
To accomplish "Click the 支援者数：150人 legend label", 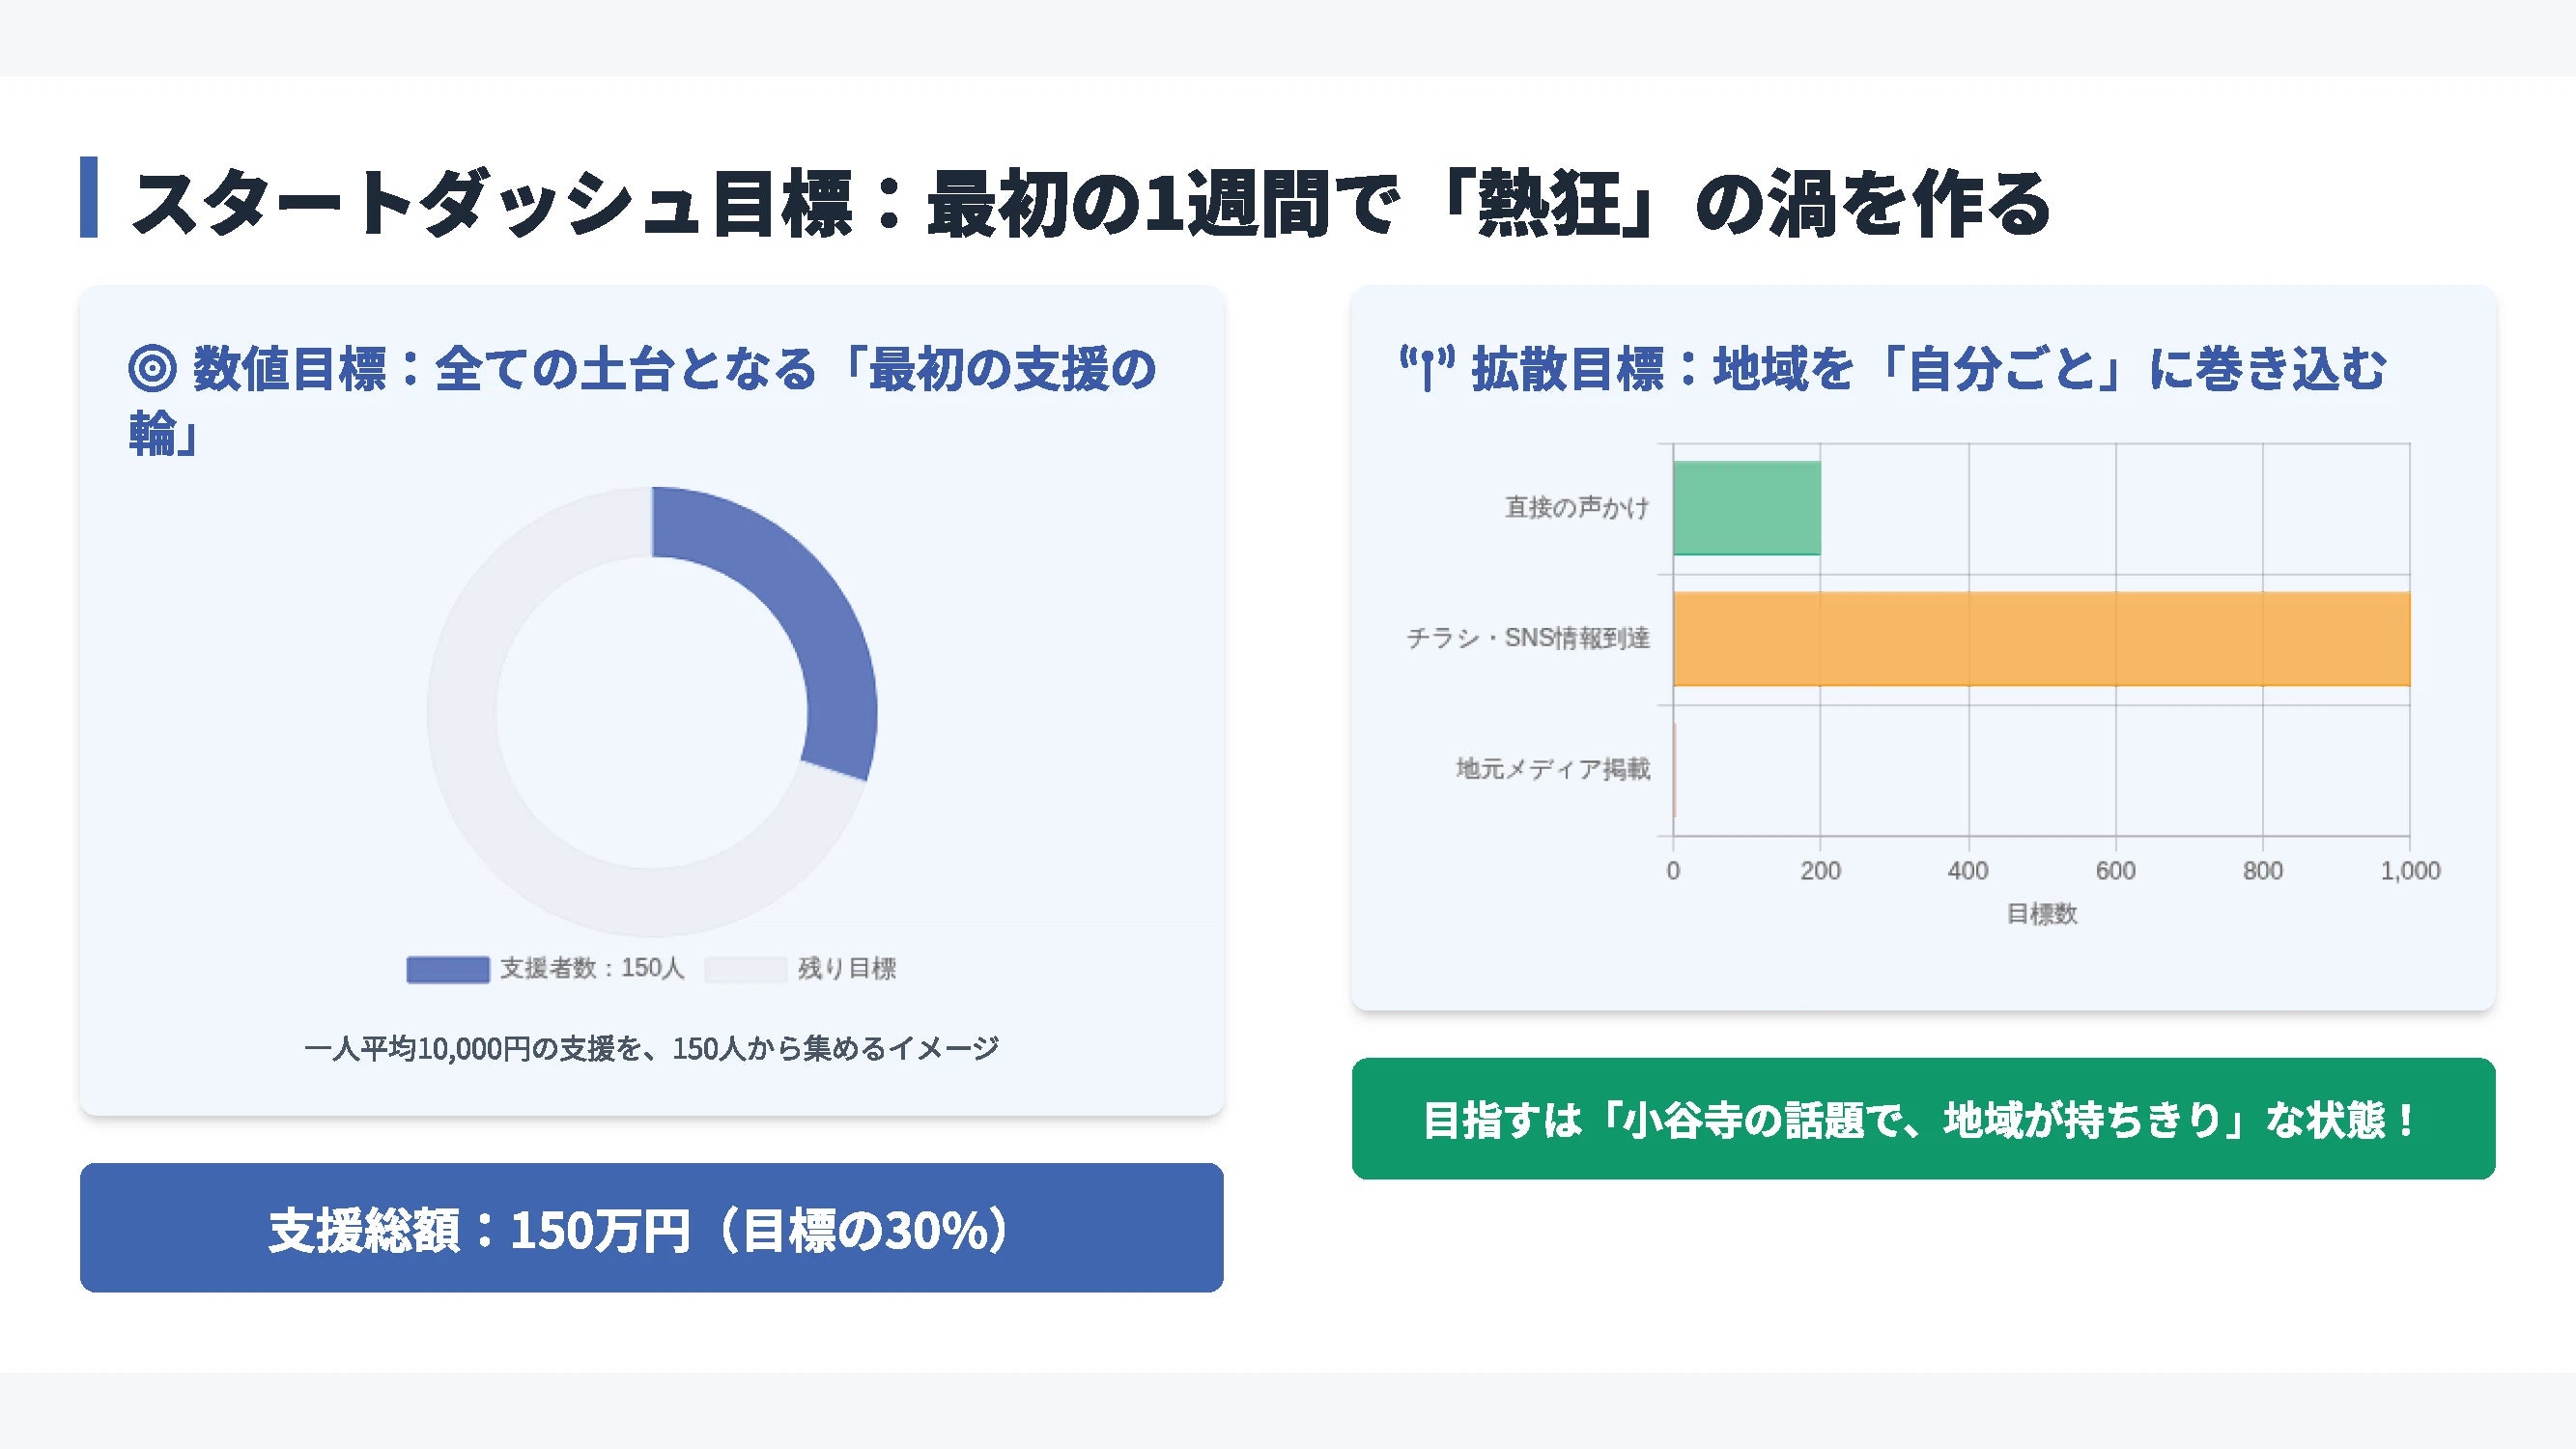I will (x=592, y=969).
